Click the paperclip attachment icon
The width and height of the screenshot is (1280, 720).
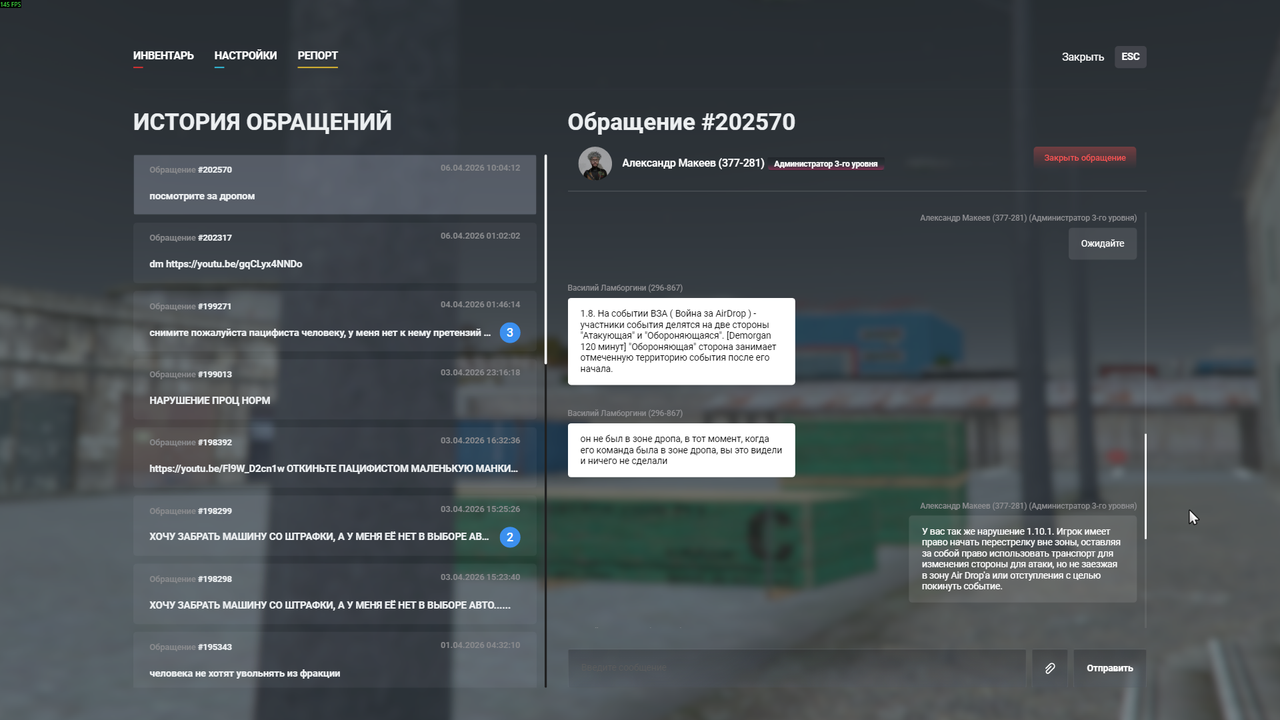pos(1049,668)
